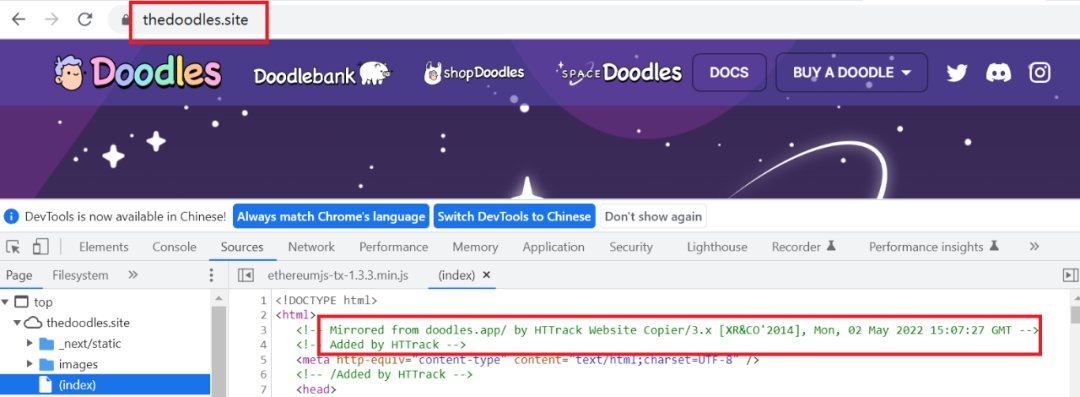The image size is (1080, 397).
Task: Select the (index) editor tab
Action: pyautogui.click(x=456, y=275)
